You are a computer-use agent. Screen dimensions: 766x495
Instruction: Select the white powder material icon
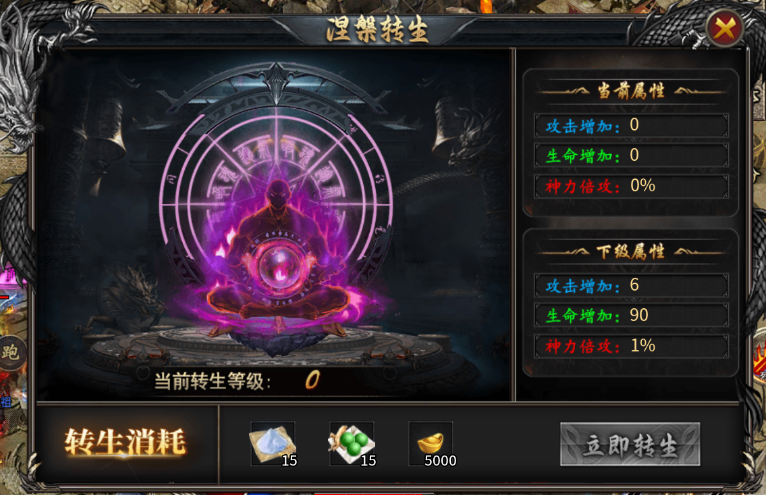click(273, 443)
